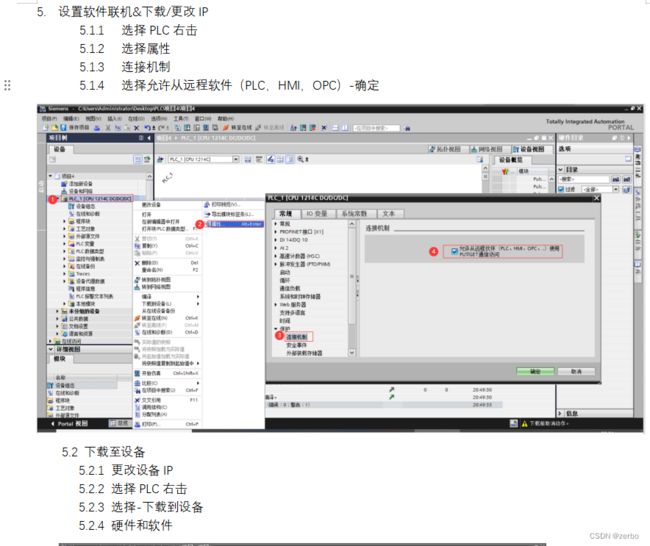Click the zoom magnifier icon in the device view toolbar
Screen dimensions: 650x546
tap(301, 159)
